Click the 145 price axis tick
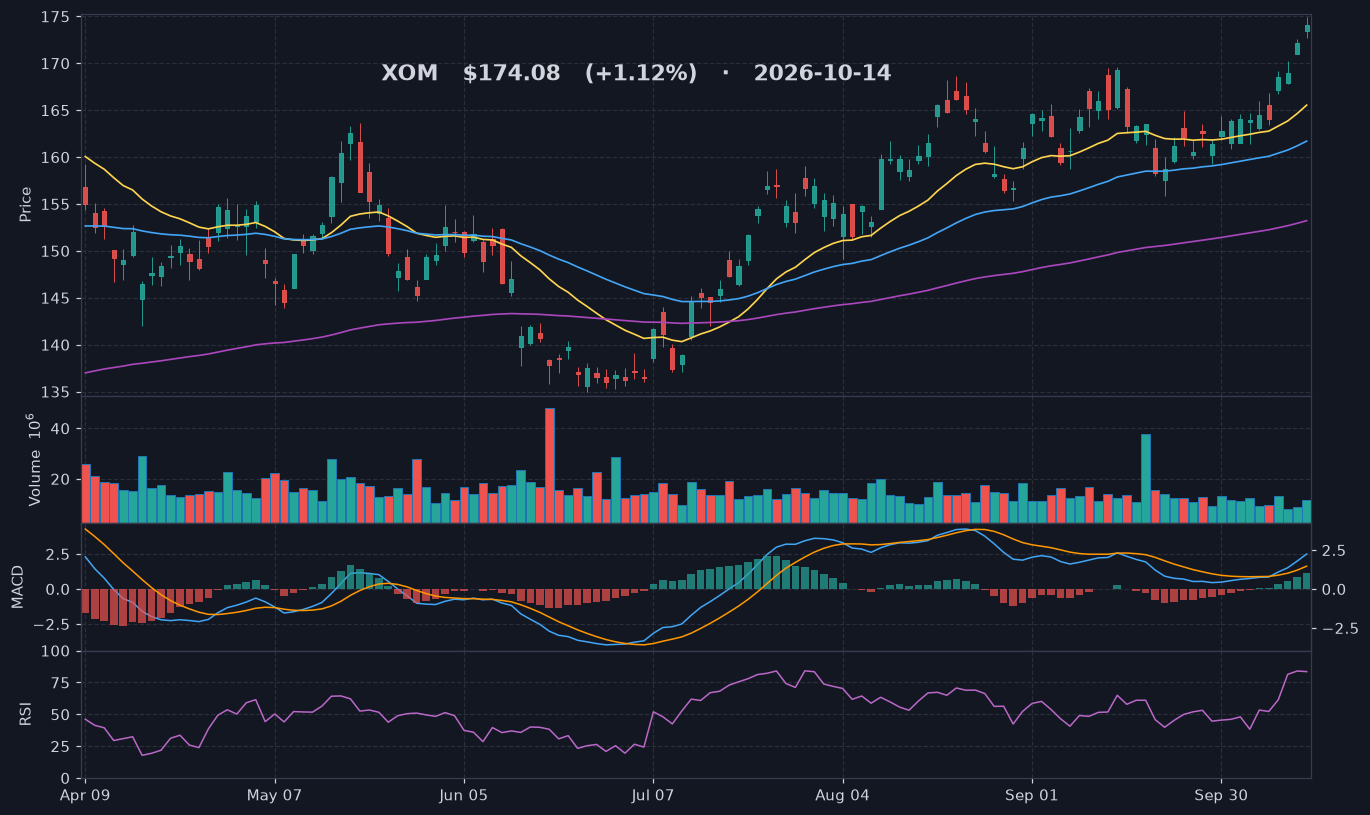The width and height of the screenshot is (1370, 815). [56, 299]
